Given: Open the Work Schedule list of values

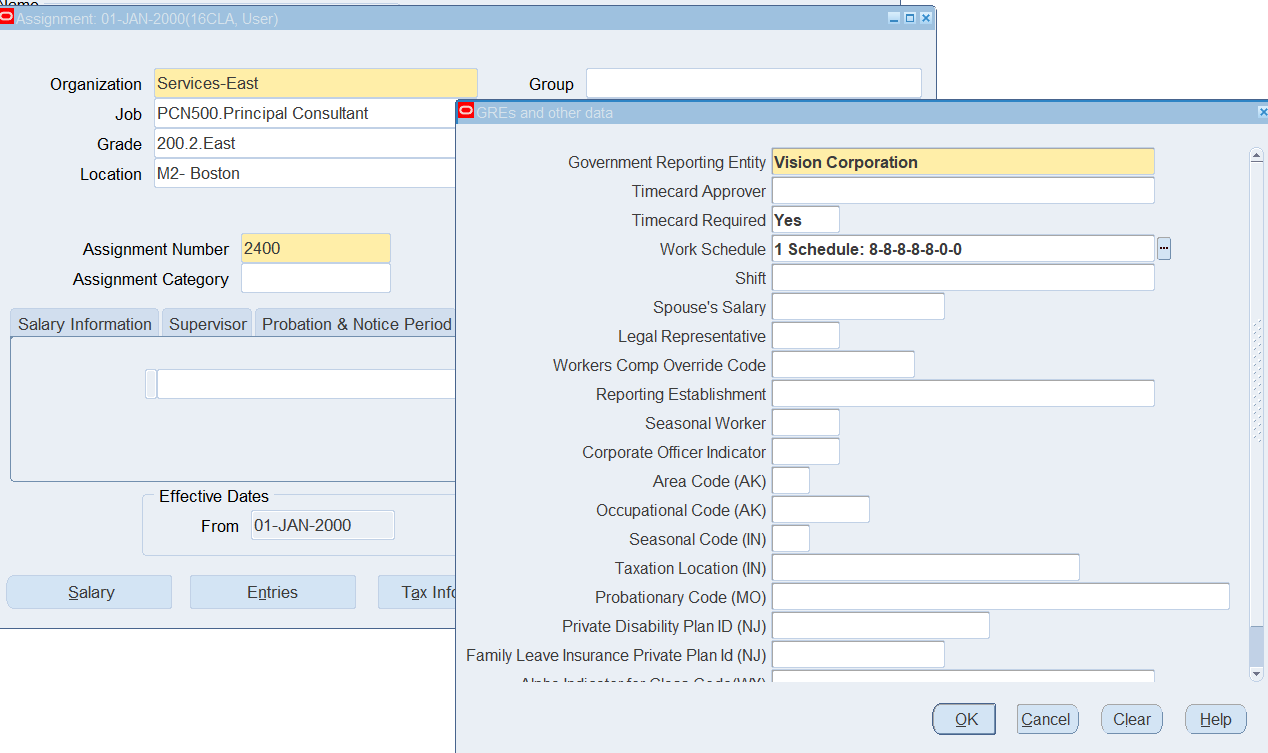Looking at the screenshot, I should (1164, 249).
